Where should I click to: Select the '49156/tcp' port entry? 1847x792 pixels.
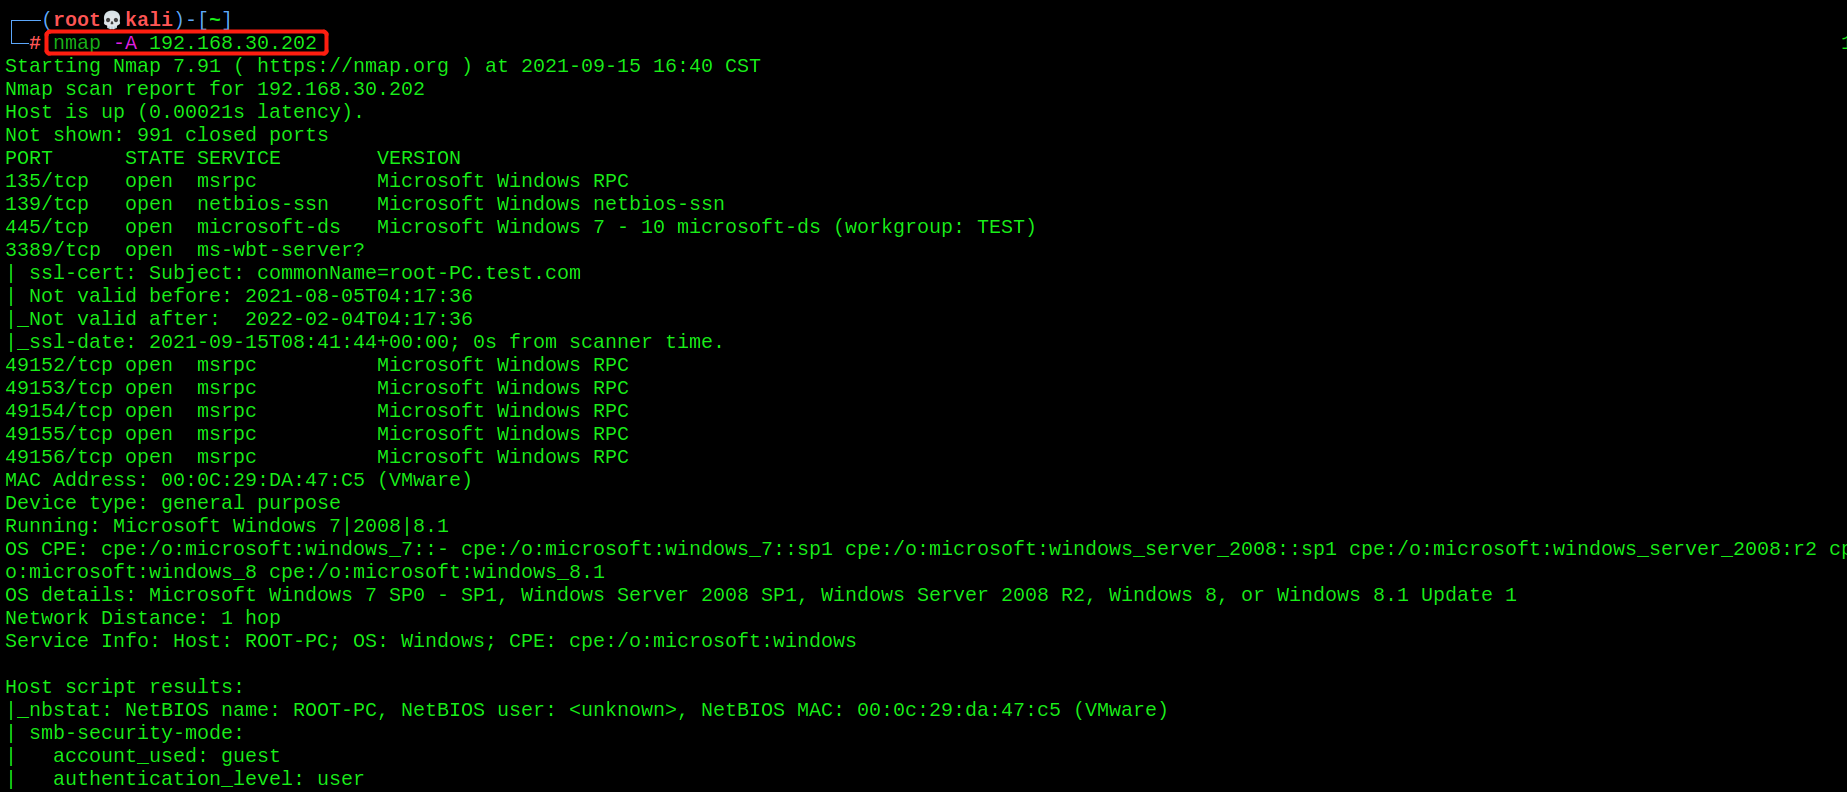59,457
